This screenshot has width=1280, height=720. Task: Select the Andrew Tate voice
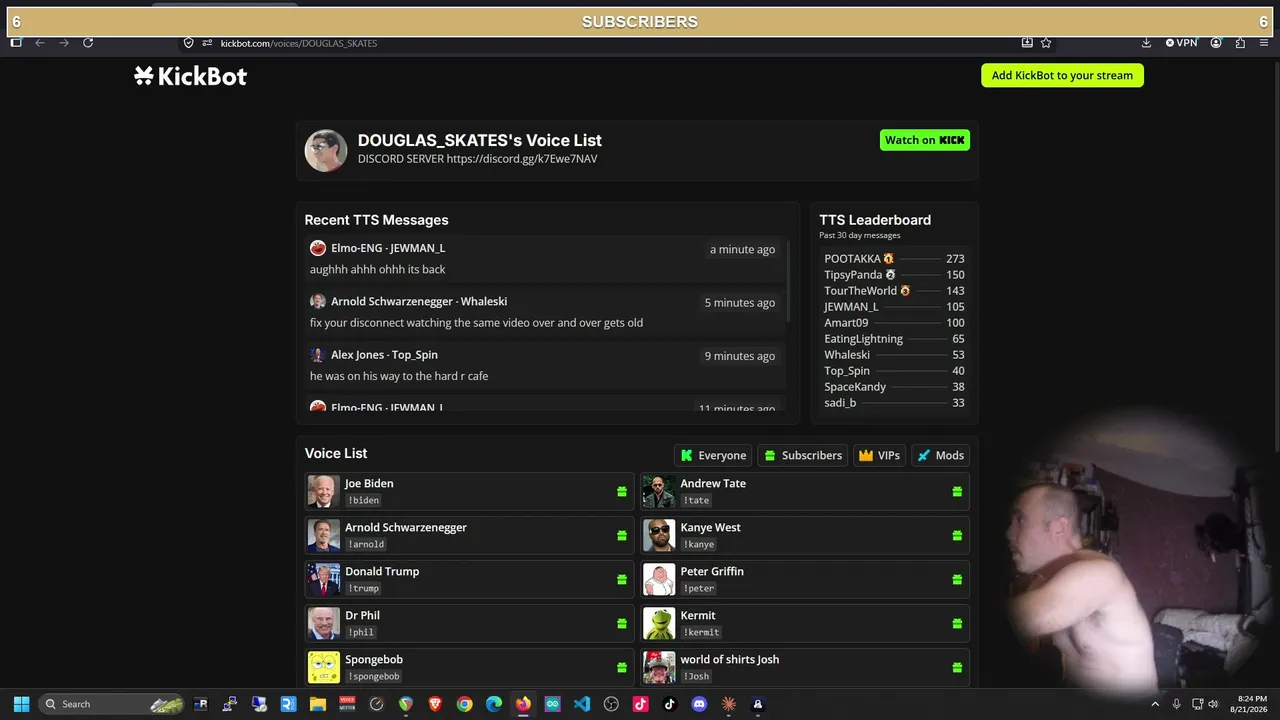805,491
